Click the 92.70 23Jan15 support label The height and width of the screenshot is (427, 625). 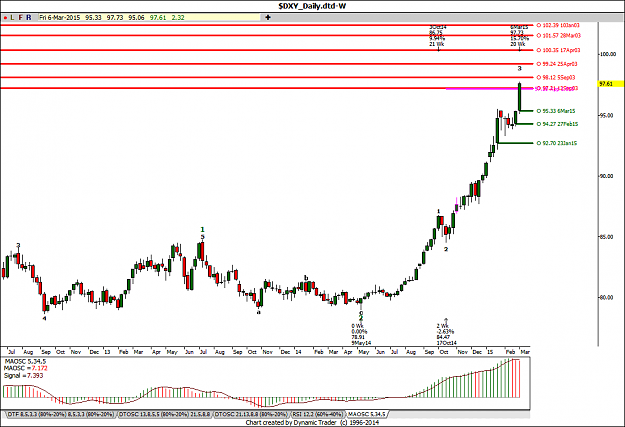(556, 143)
